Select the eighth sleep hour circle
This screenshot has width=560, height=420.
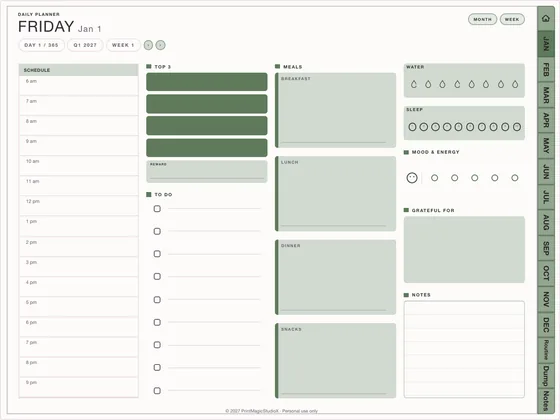tap(493, 127)
